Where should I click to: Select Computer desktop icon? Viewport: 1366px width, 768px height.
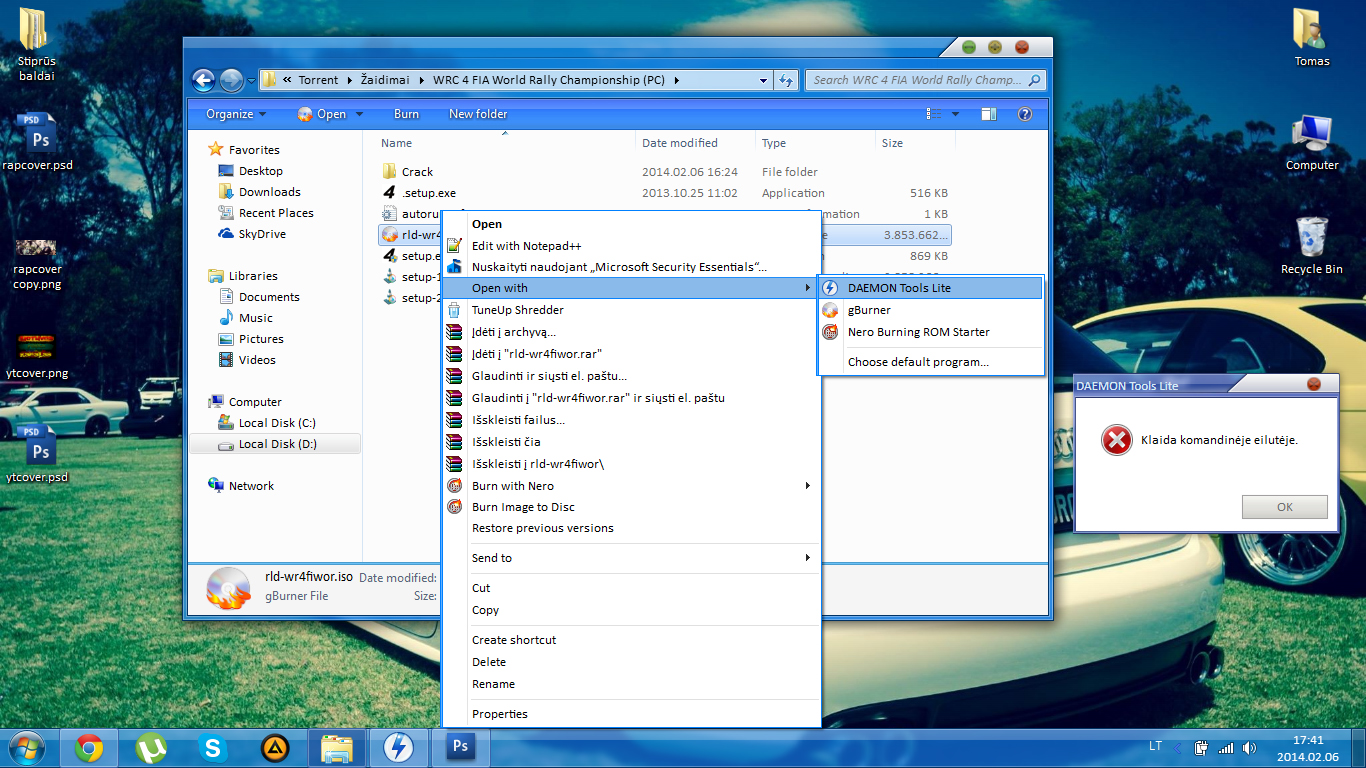[x=1312, y=142]
